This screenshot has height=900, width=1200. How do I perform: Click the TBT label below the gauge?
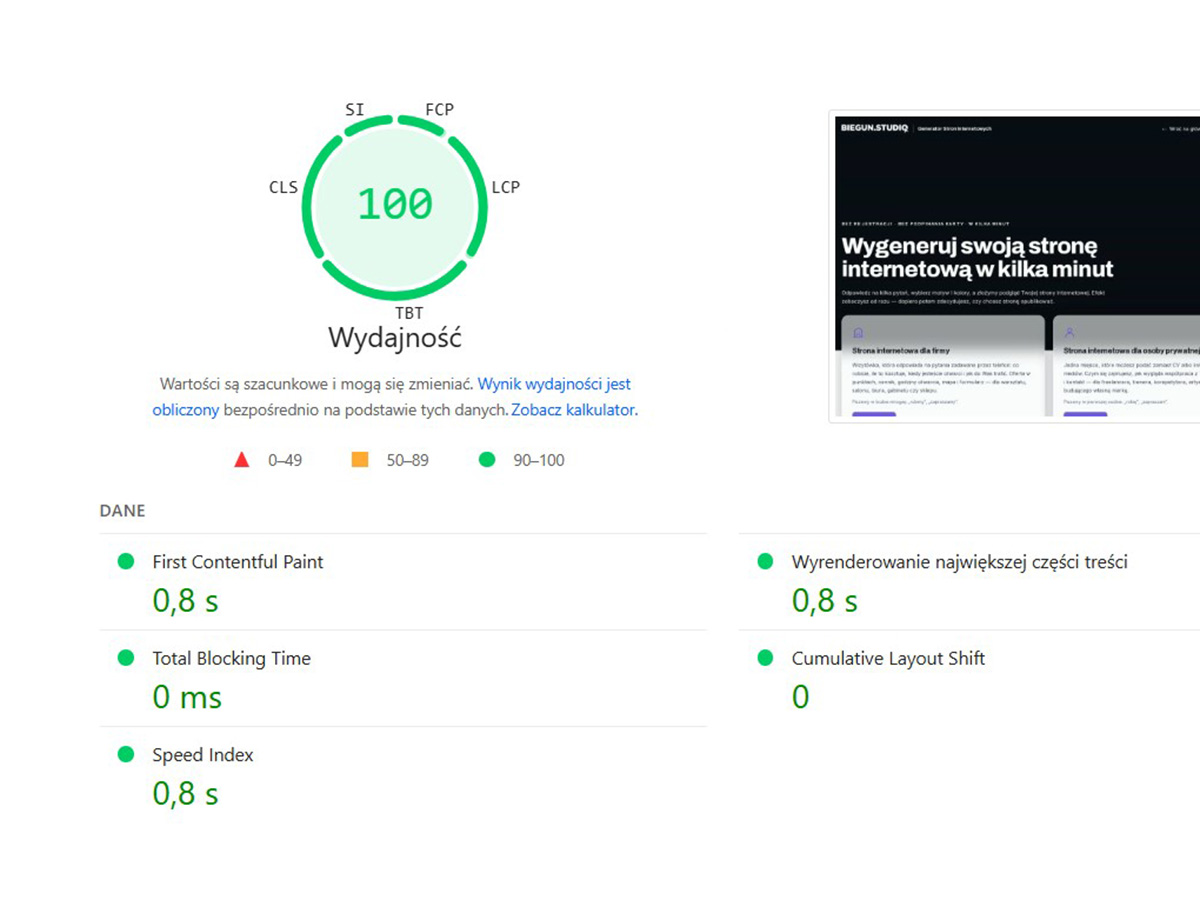pyautogui.click(x=409, y=313)
